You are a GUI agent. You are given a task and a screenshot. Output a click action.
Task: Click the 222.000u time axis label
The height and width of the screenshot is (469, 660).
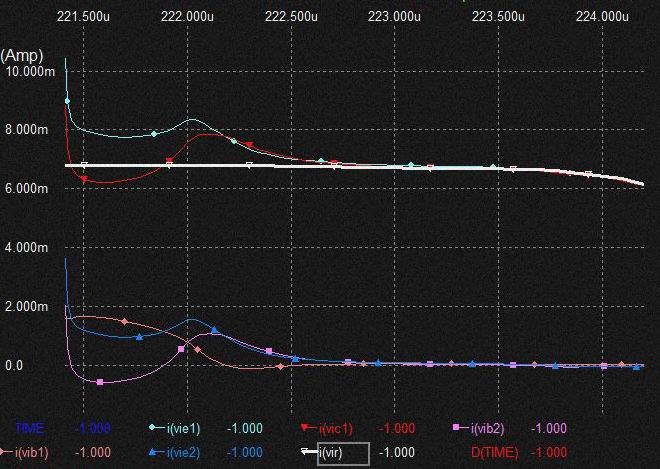coord(187,16)
